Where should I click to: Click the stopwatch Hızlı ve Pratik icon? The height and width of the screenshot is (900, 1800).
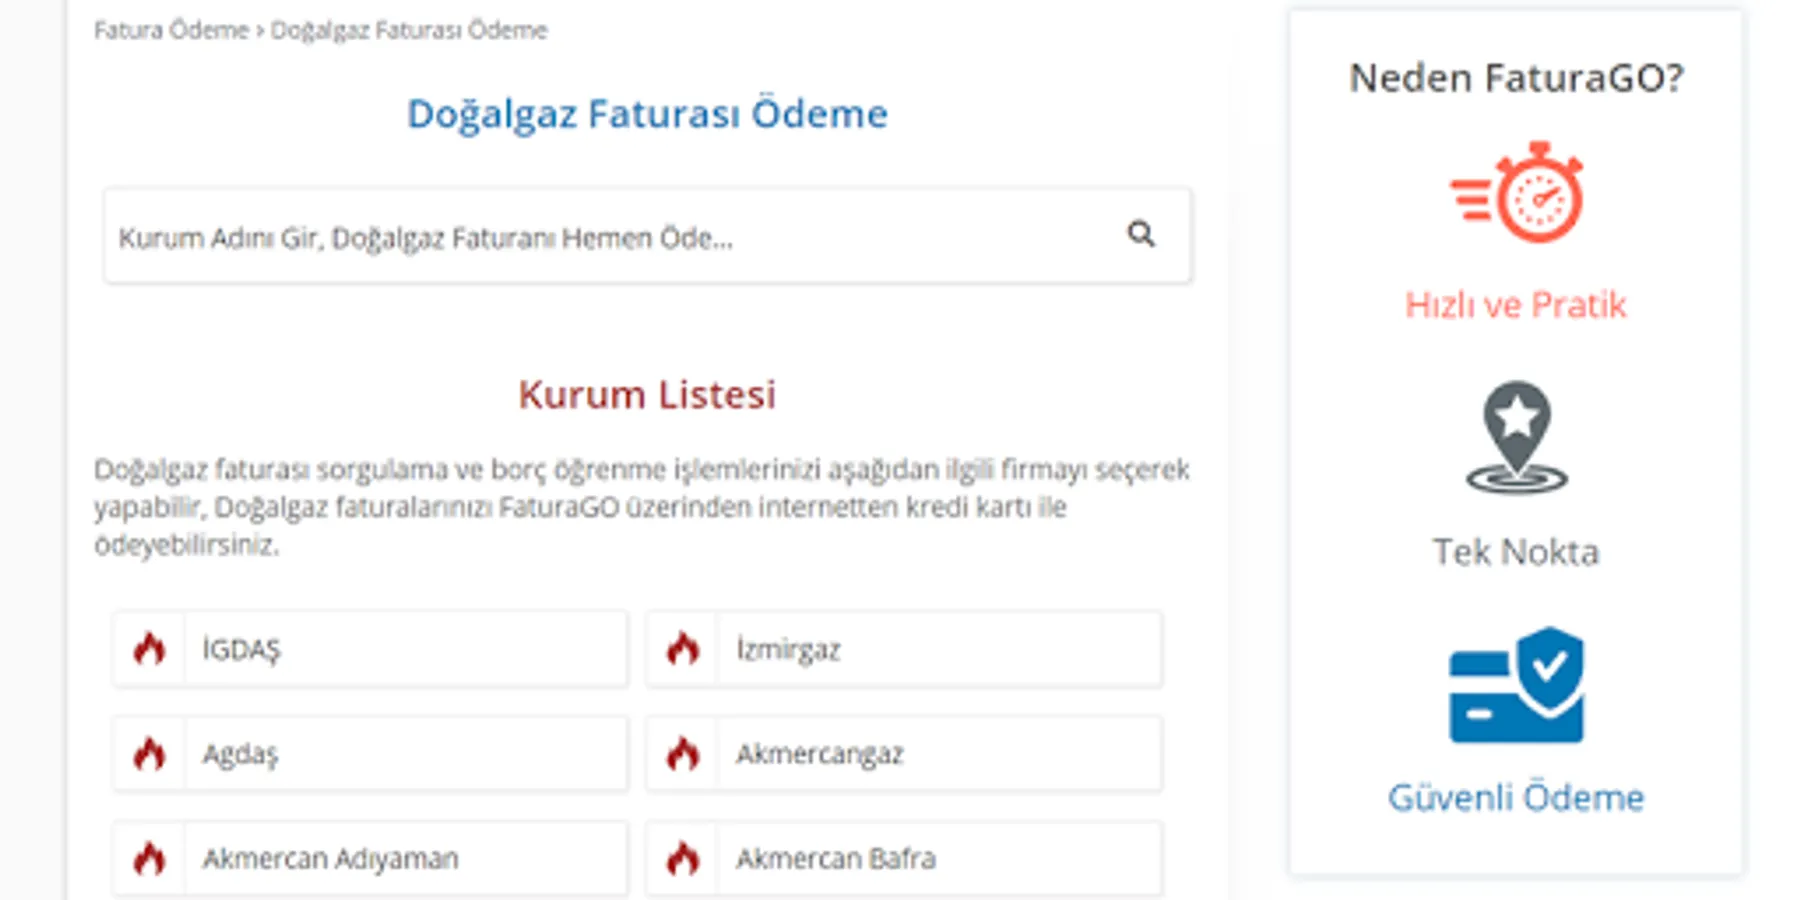[1517, 192]
